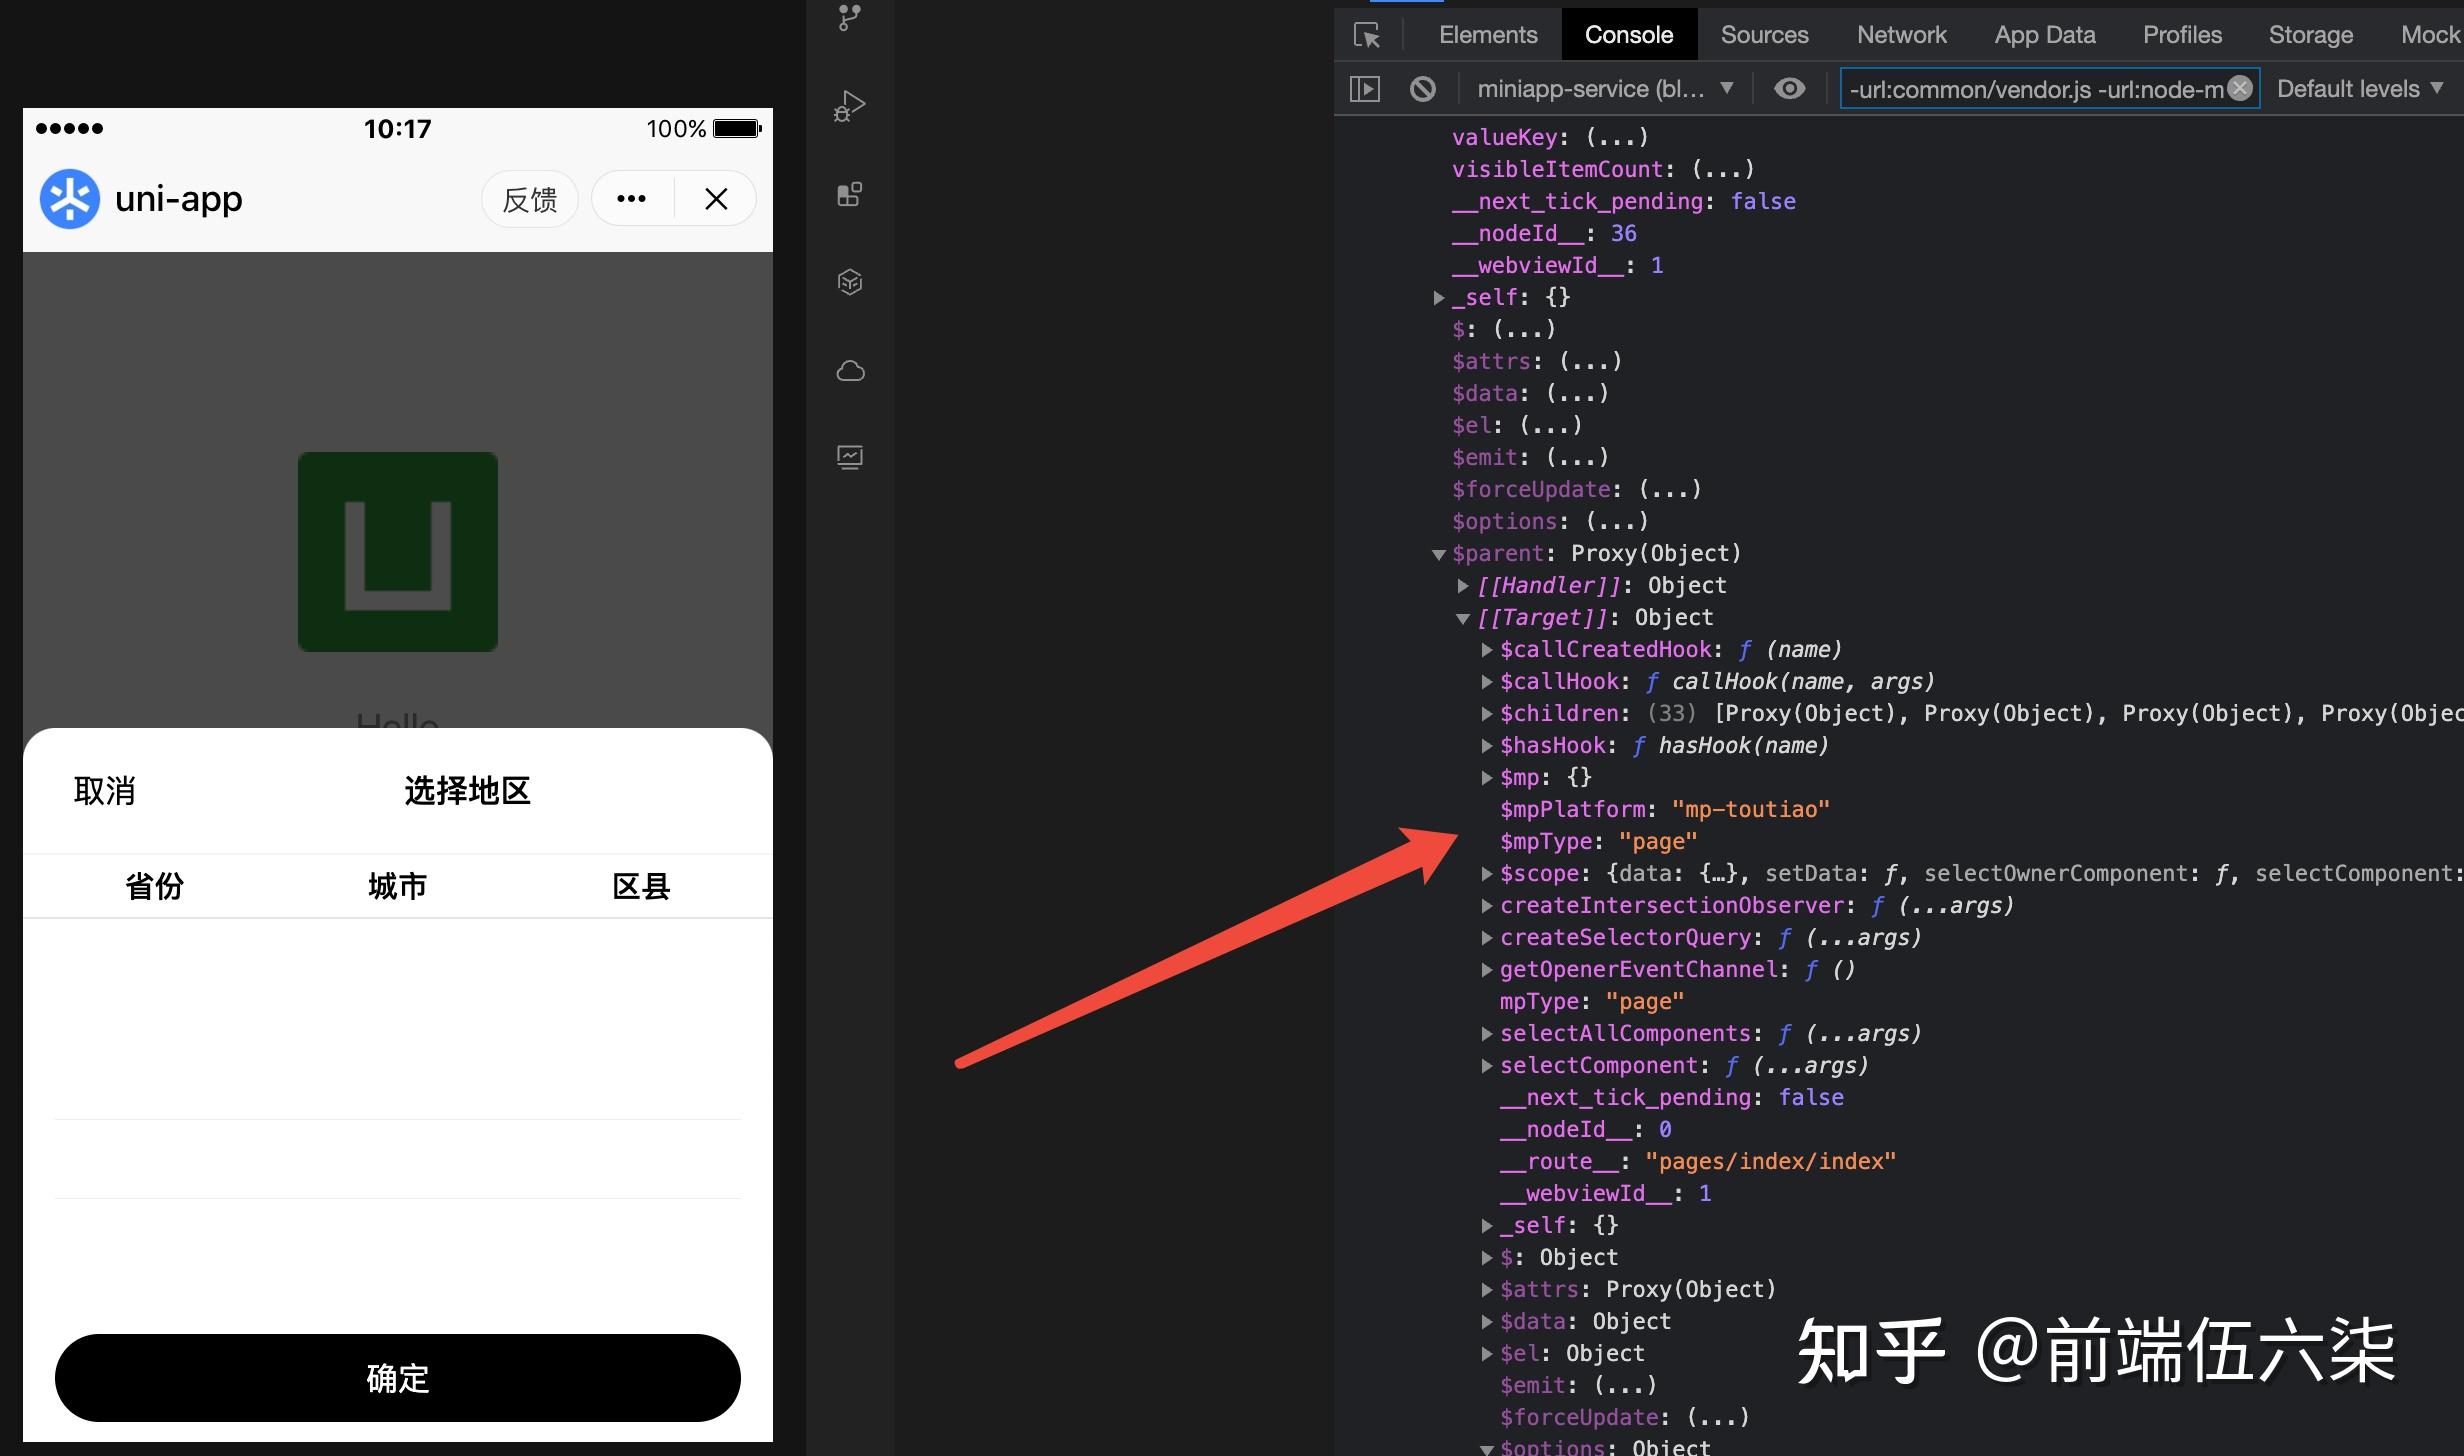2464x1456 pixels.
Task: Expand the $hasHook function entry
Action: 1487,746
